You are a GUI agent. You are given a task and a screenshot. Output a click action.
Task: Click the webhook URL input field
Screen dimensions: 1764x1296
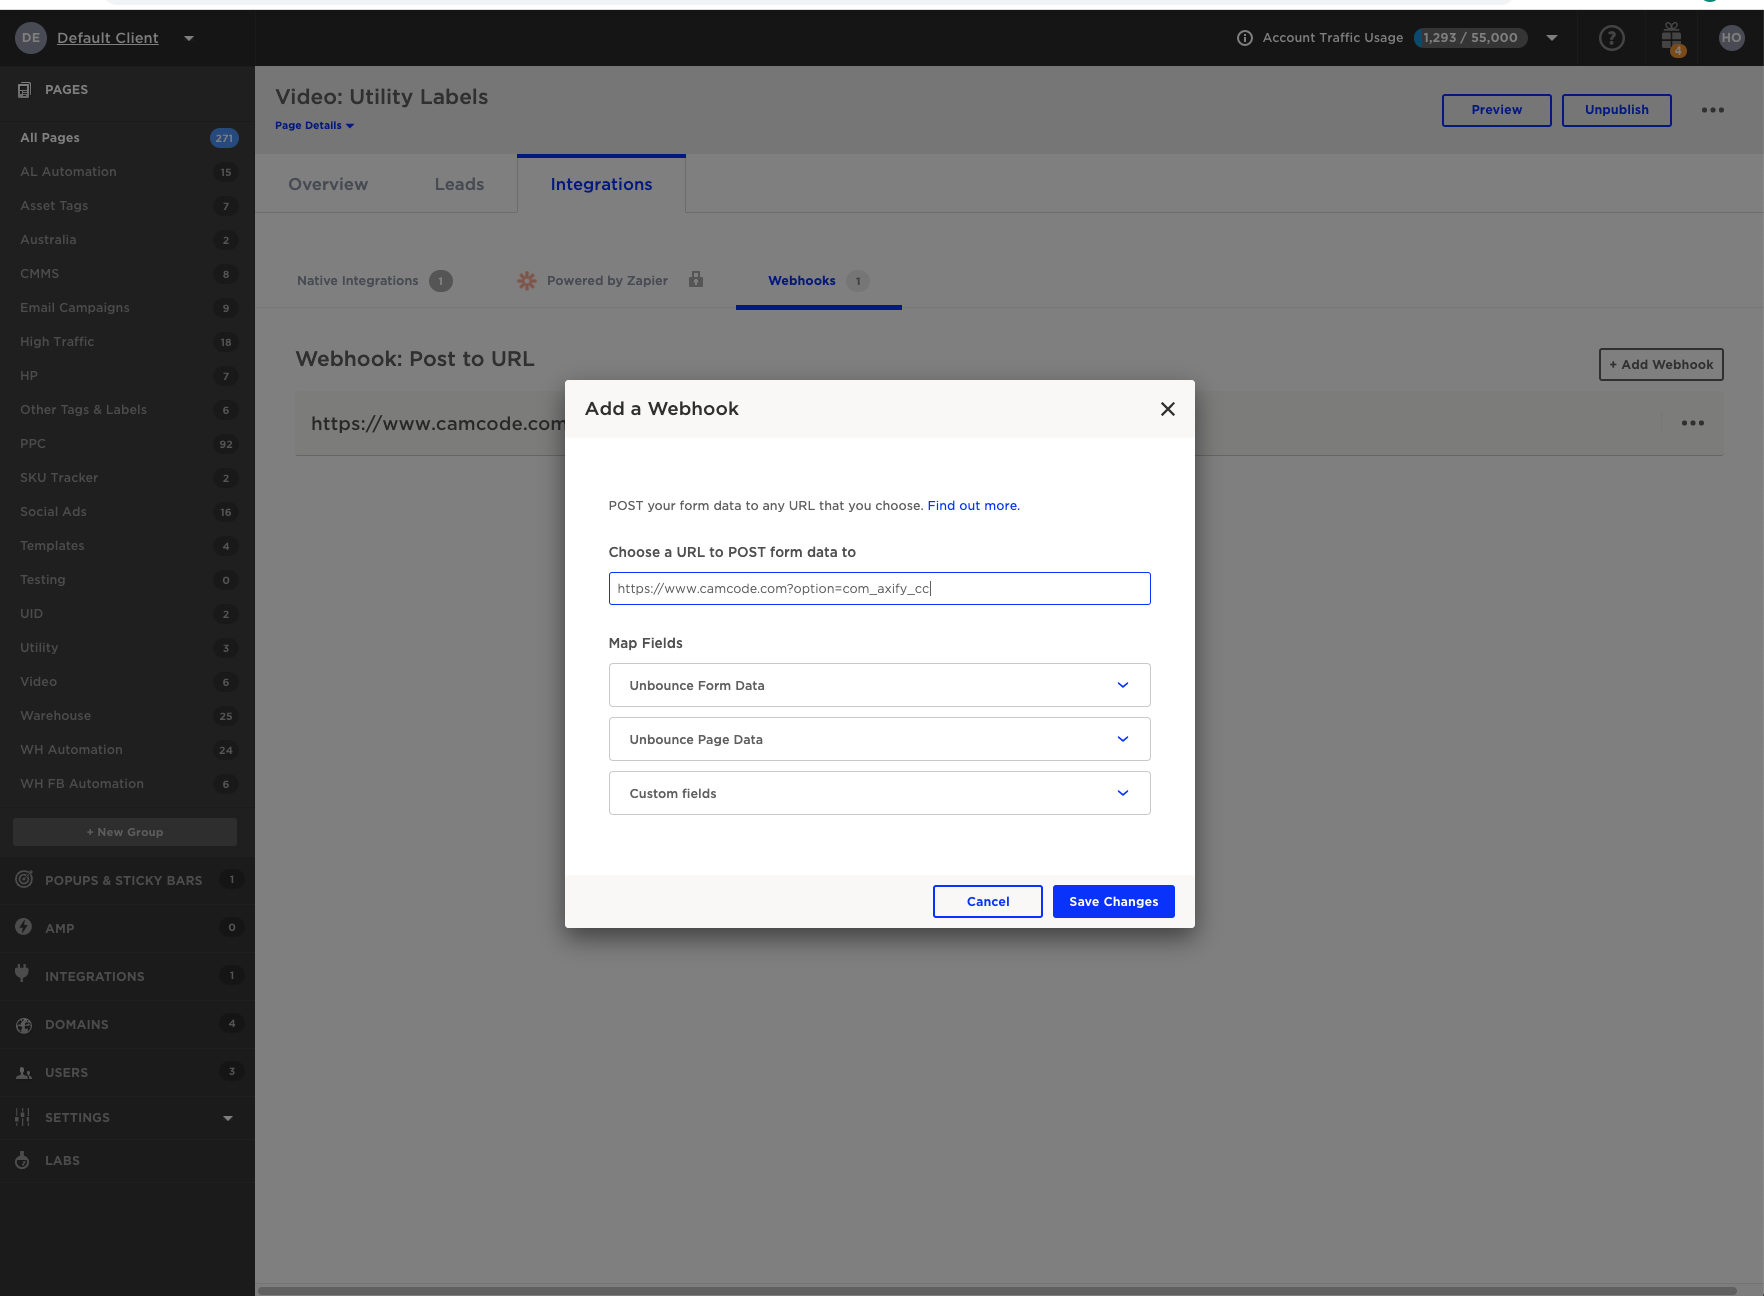pyautogui.click(x=879, y=588)
